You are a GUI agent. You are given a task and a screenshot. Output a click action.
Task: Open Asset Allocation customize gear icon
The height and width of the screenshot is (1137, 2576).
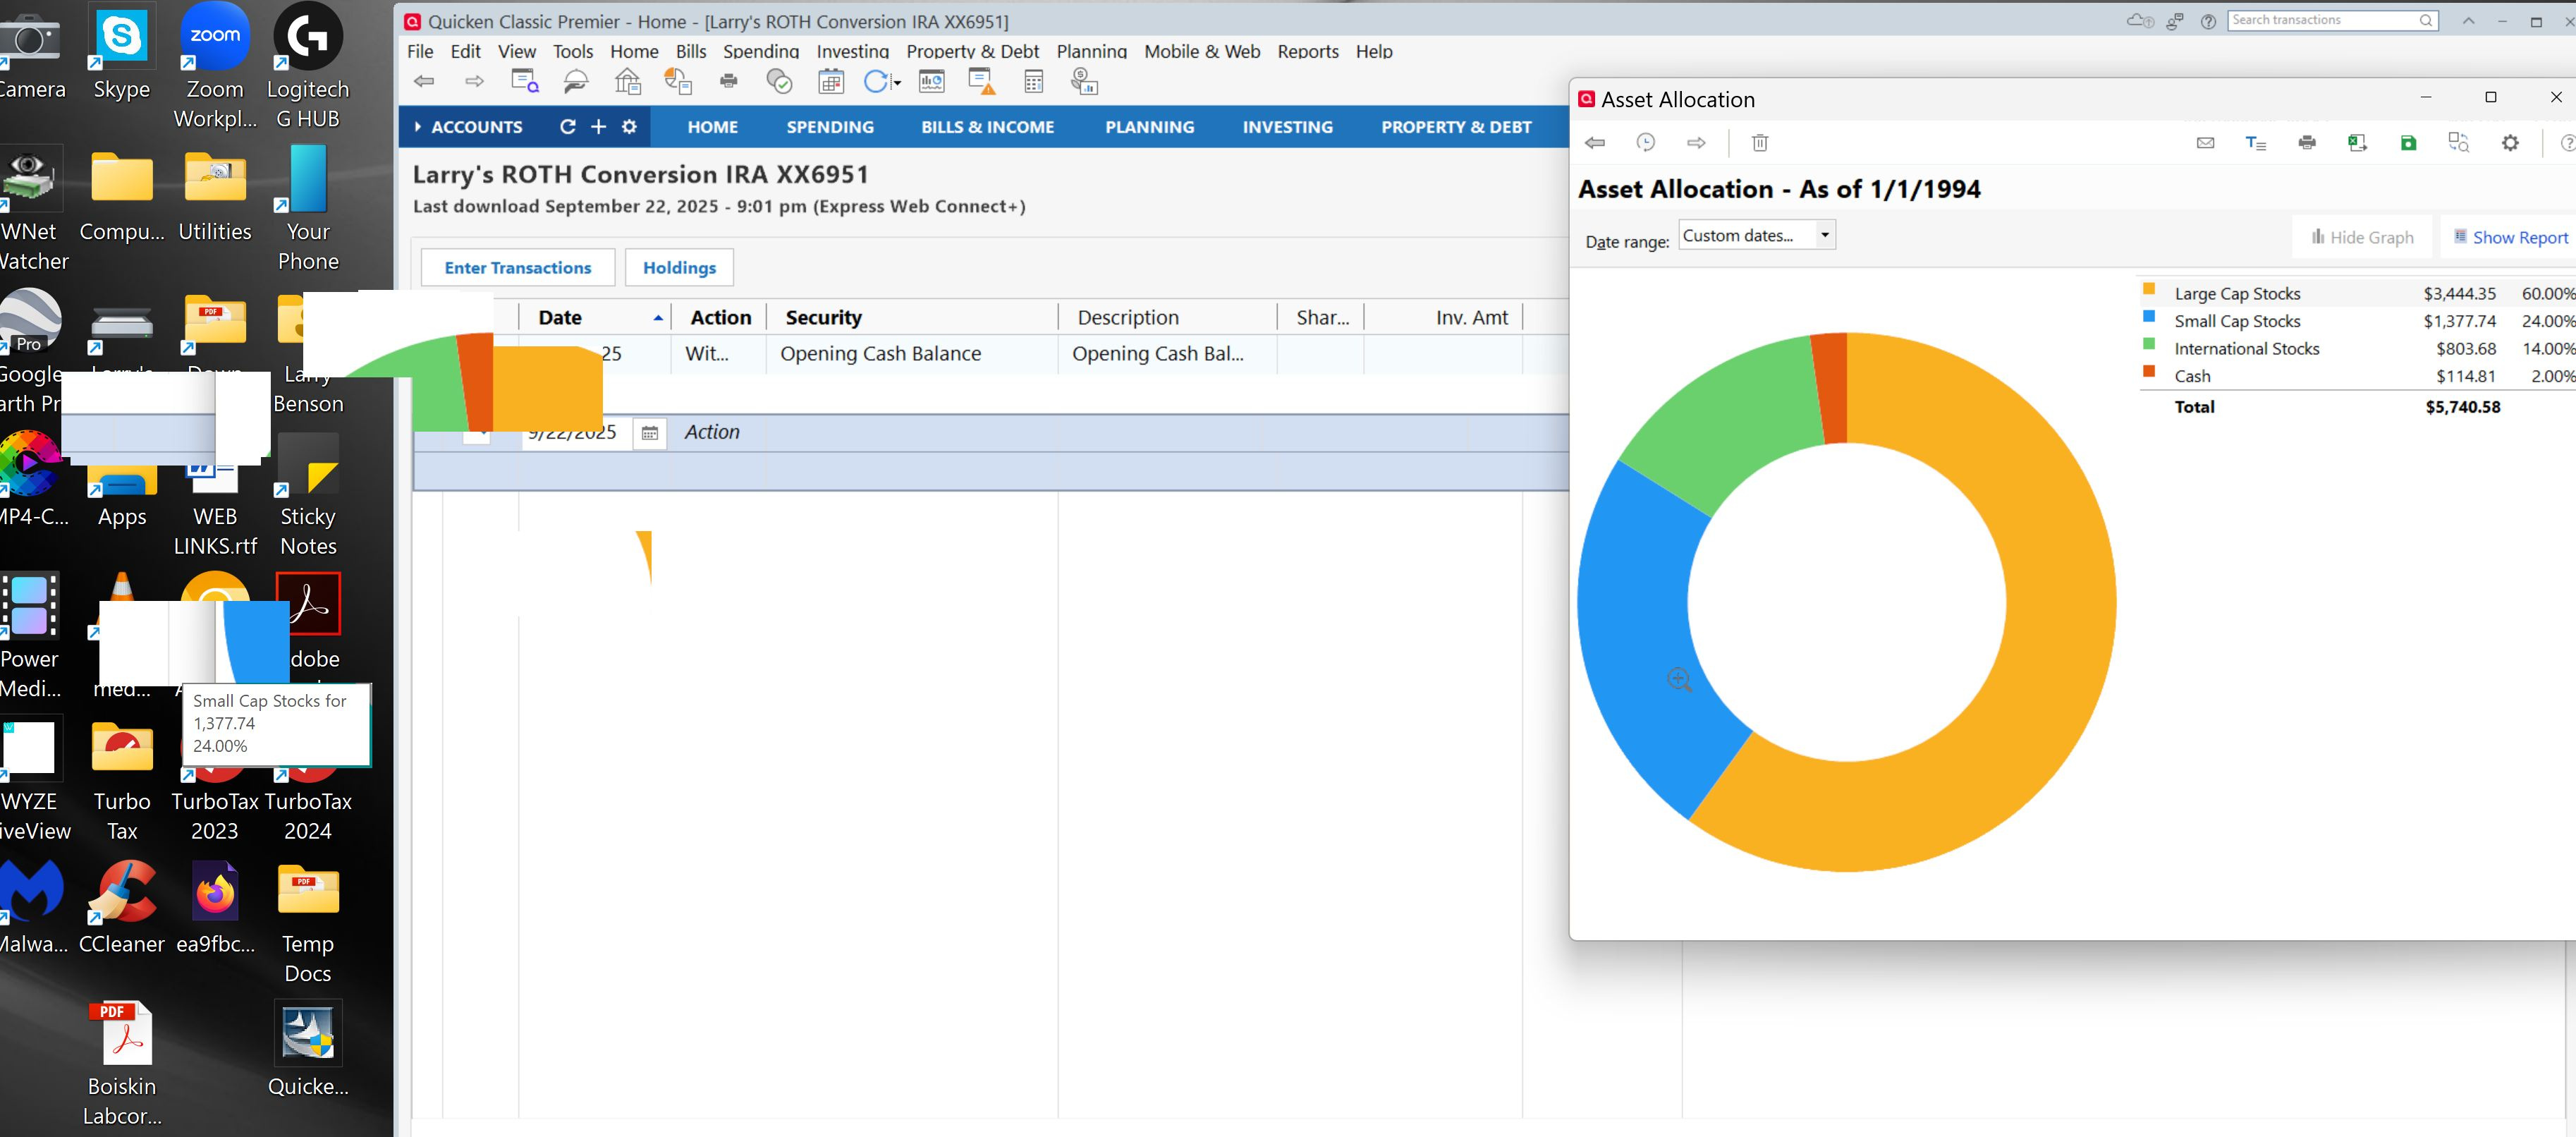2510,143
